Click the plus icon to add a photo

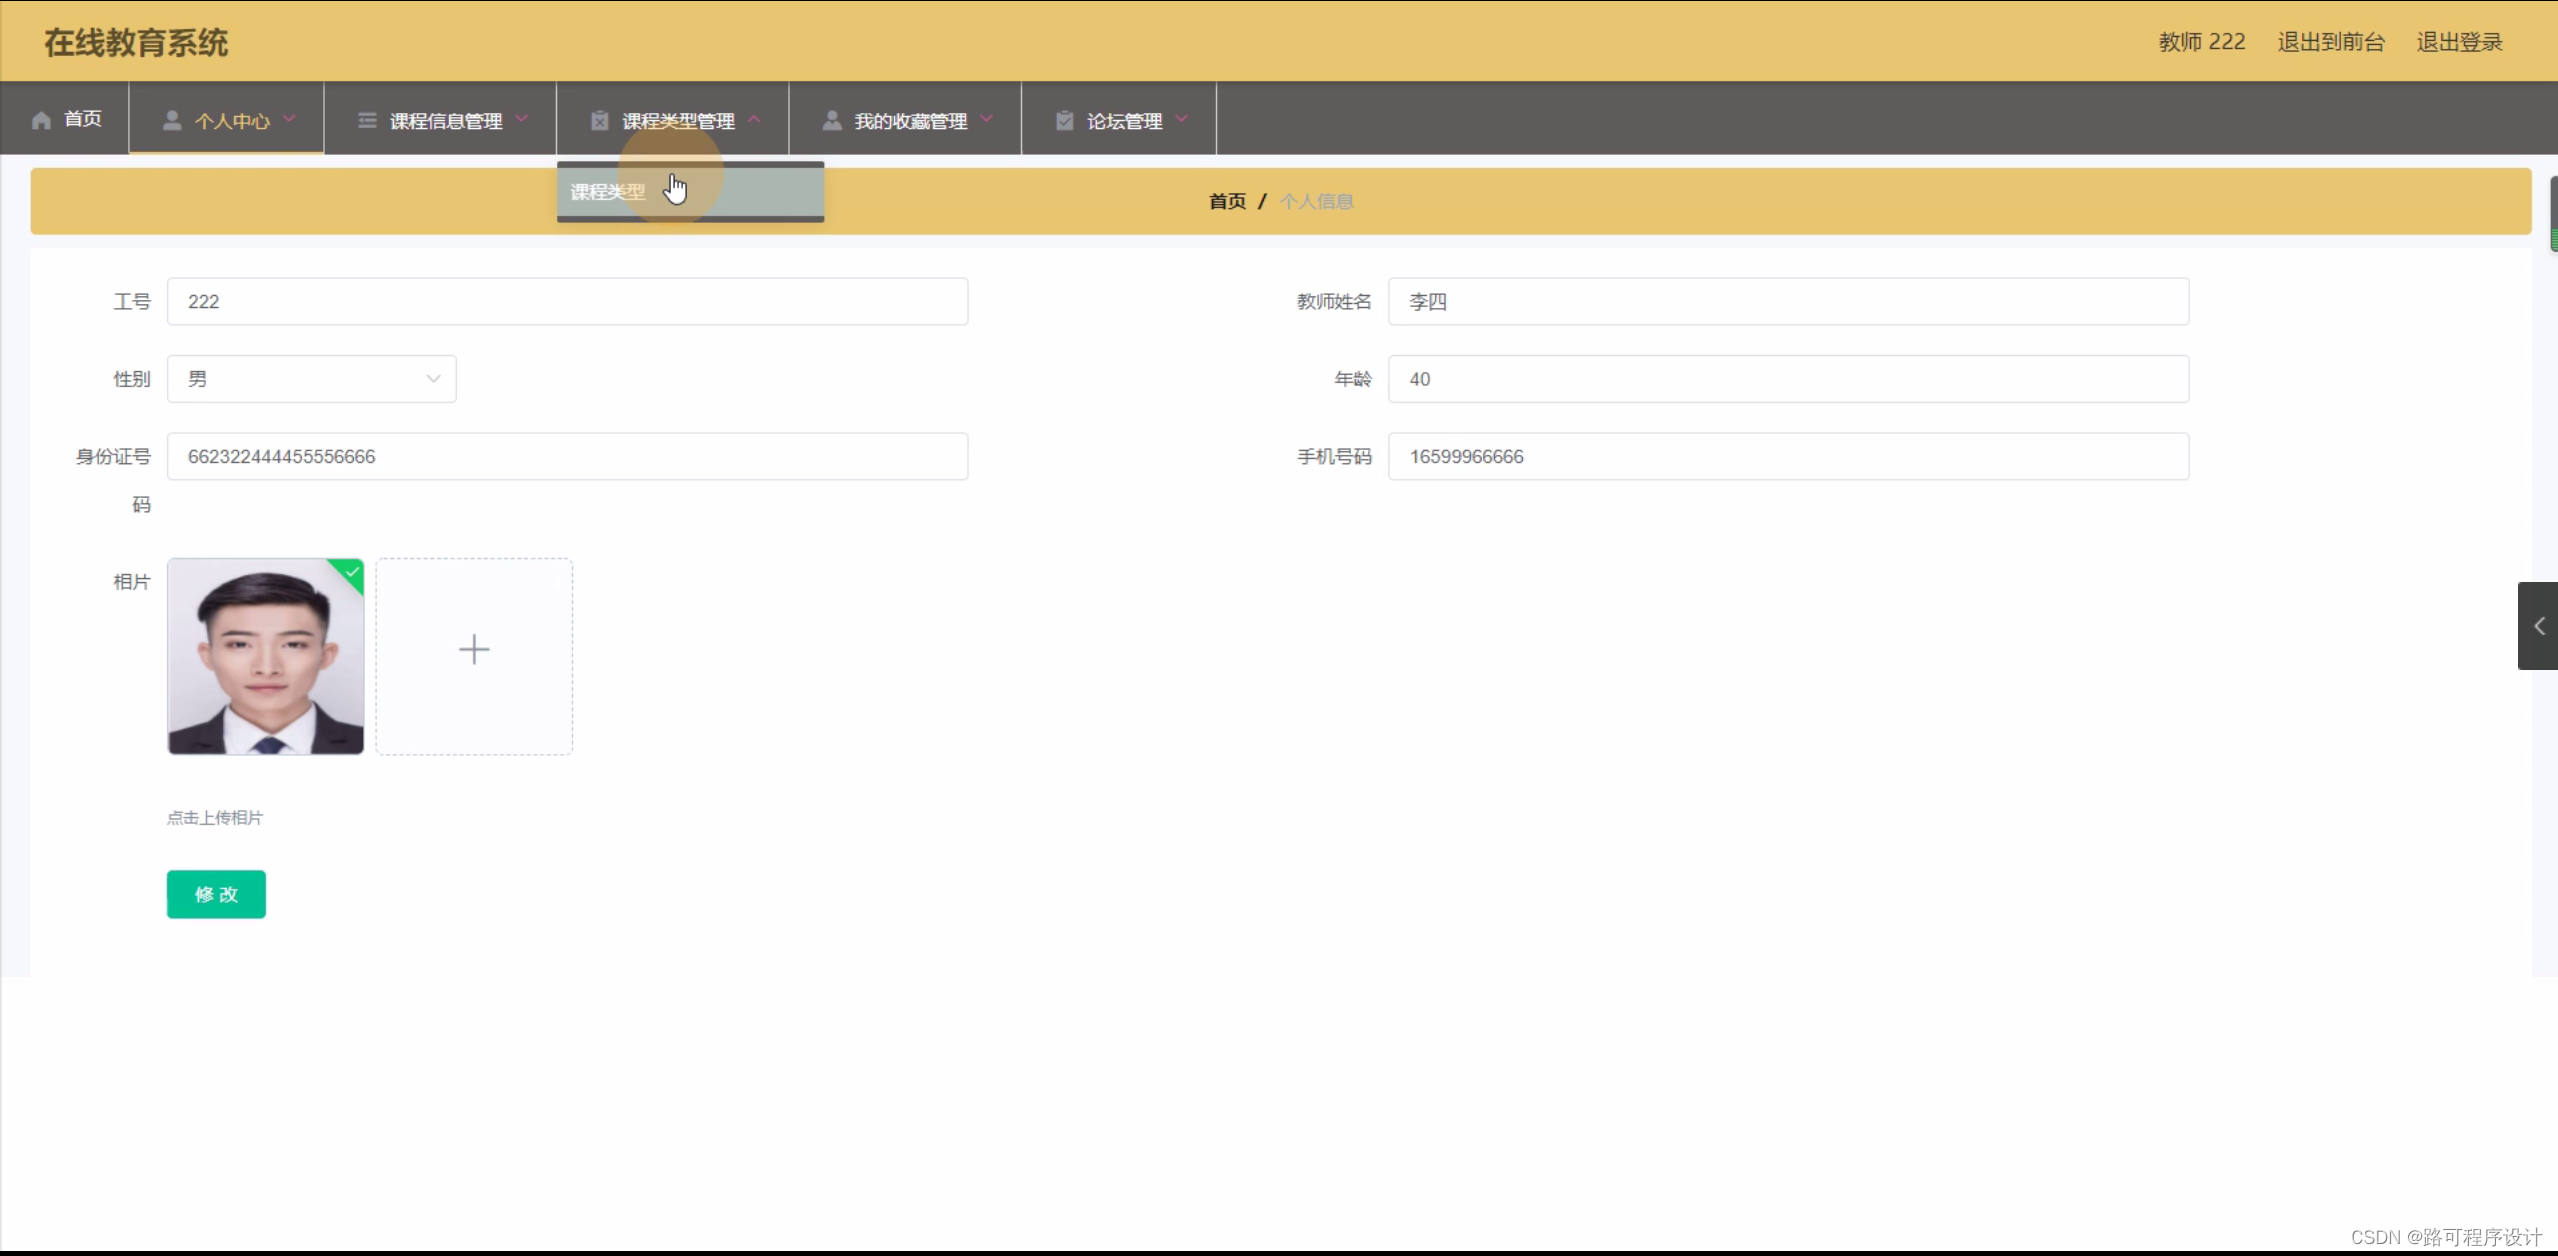pyautogui.click(x=474, y=649)
